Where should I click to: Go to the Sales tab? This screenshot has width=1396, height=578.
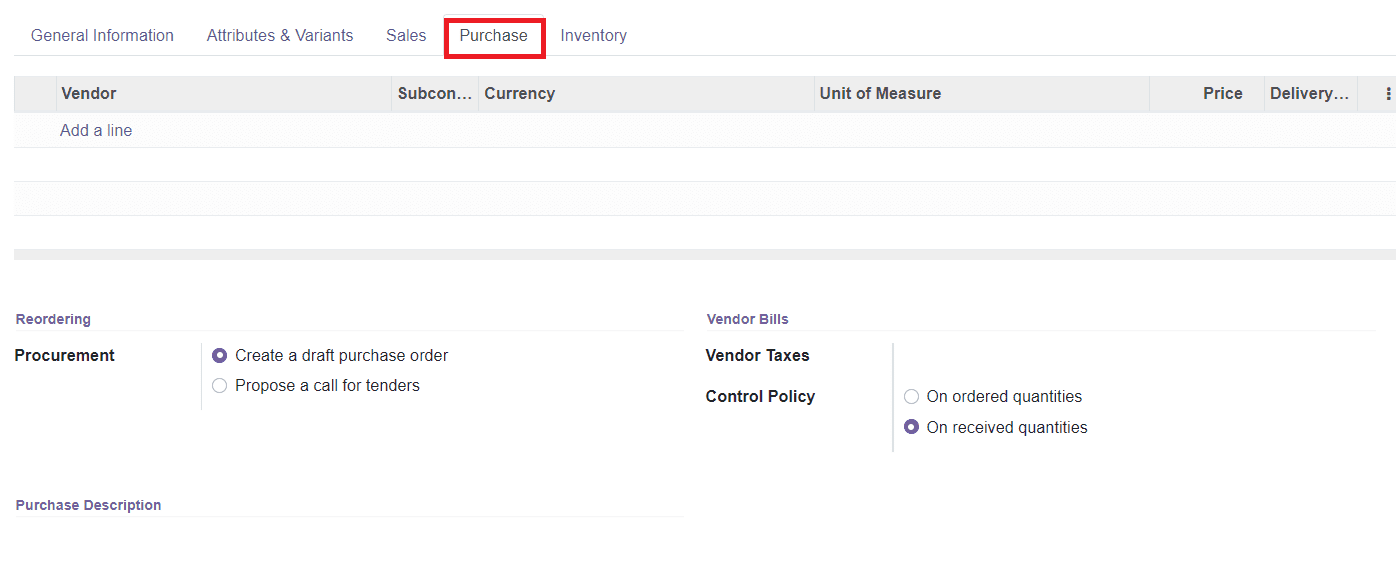405,35
